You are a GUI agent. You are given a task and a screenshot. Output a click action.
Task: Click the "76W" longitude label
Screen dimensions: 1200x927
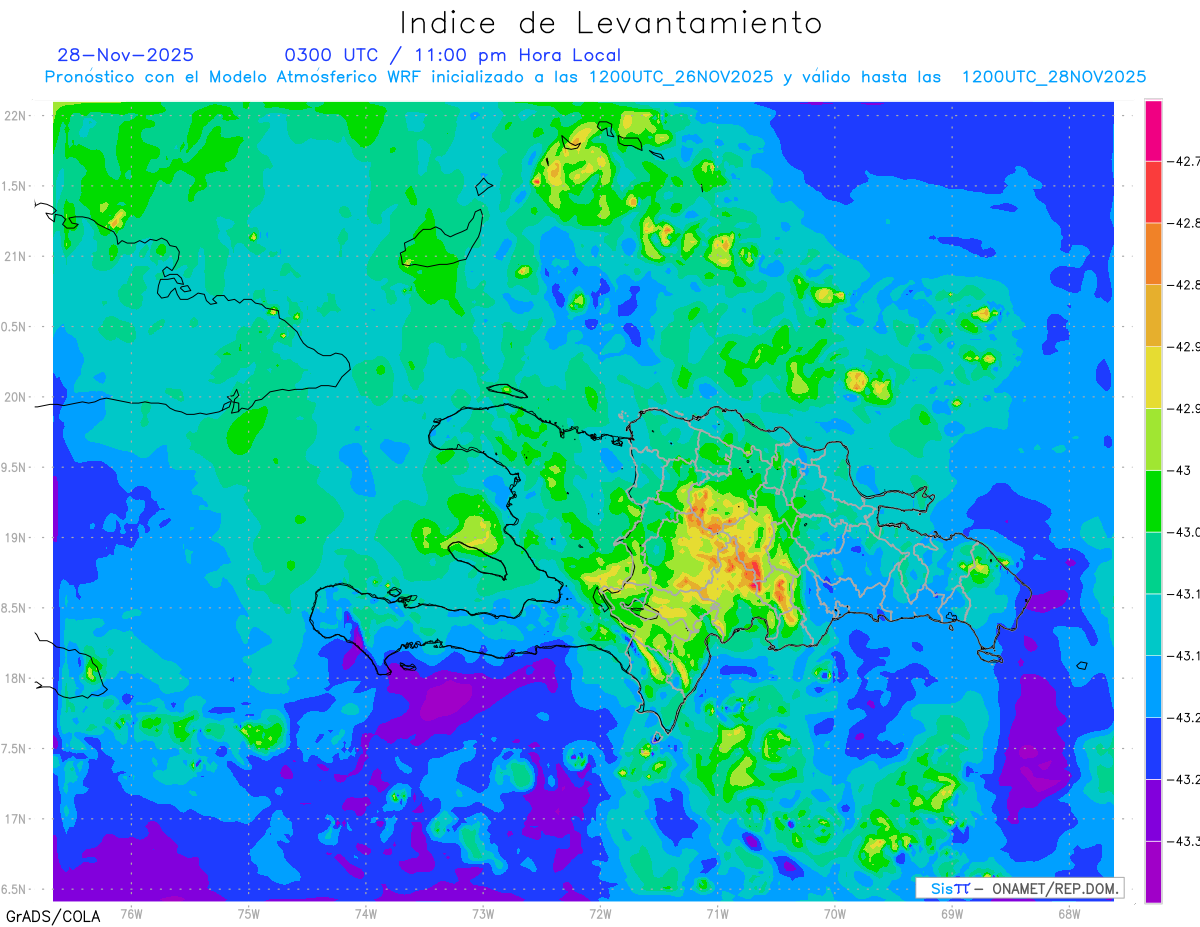[131, 913]
